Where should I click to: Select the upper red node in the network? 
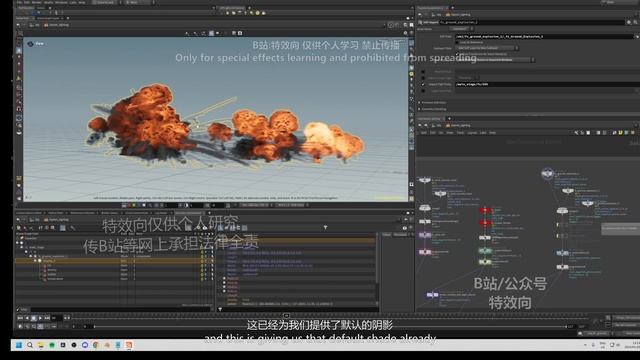pos(485,211)
